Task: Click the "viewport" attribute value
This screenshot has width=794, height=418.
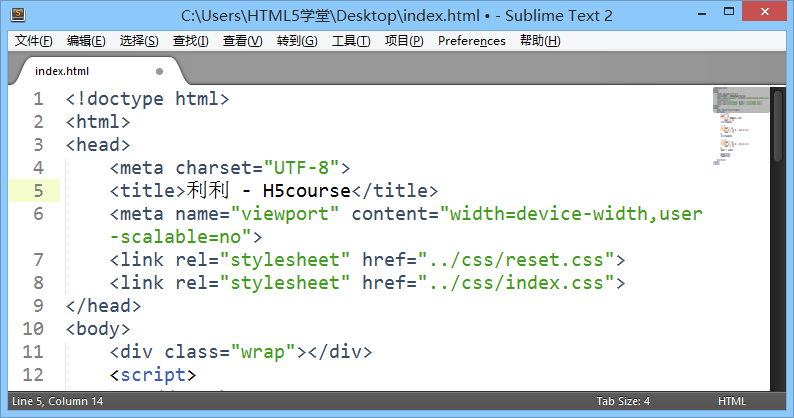Action: click(x=285, y=214)
